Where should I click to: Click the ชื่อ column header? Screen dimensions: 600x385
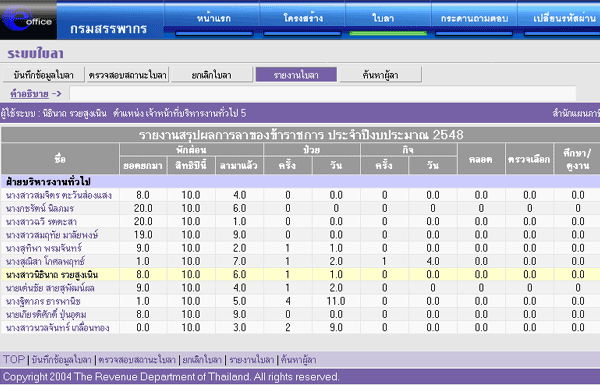tap(60, 159)
